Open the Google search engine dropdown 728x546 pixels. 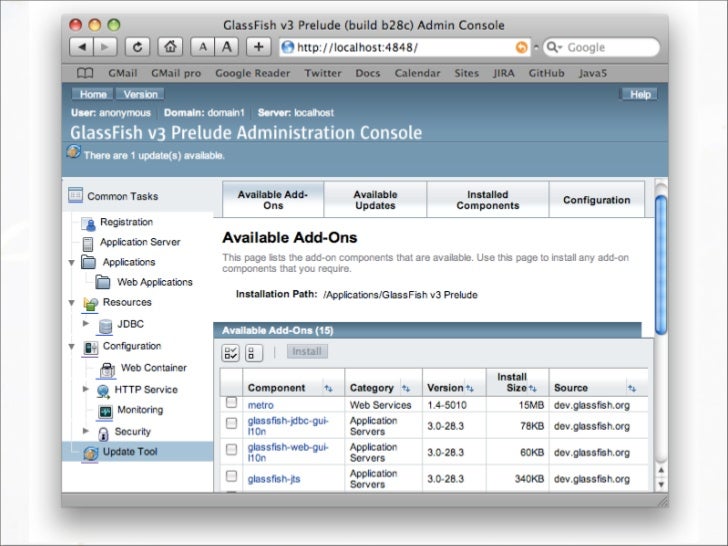coord(554,47)
